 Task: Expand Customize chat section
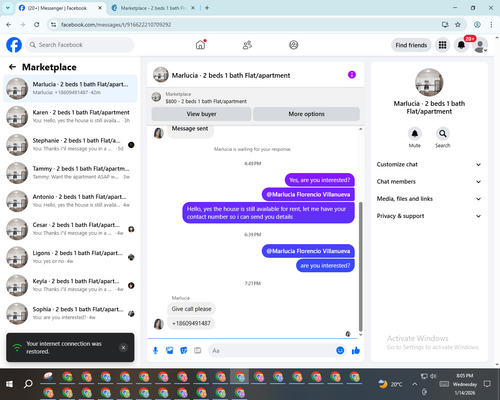click(x=429, y=164)
